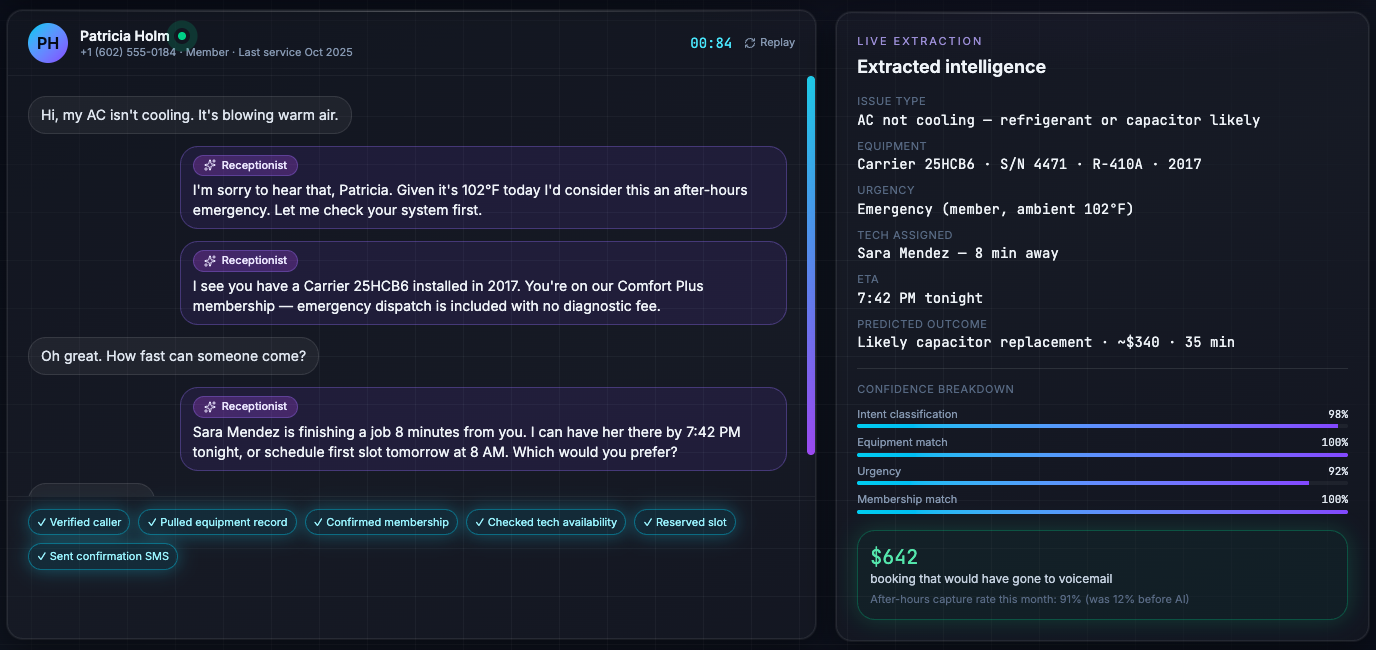
Task: Click the caller name Patricia Holm
Action: [124, 36]
